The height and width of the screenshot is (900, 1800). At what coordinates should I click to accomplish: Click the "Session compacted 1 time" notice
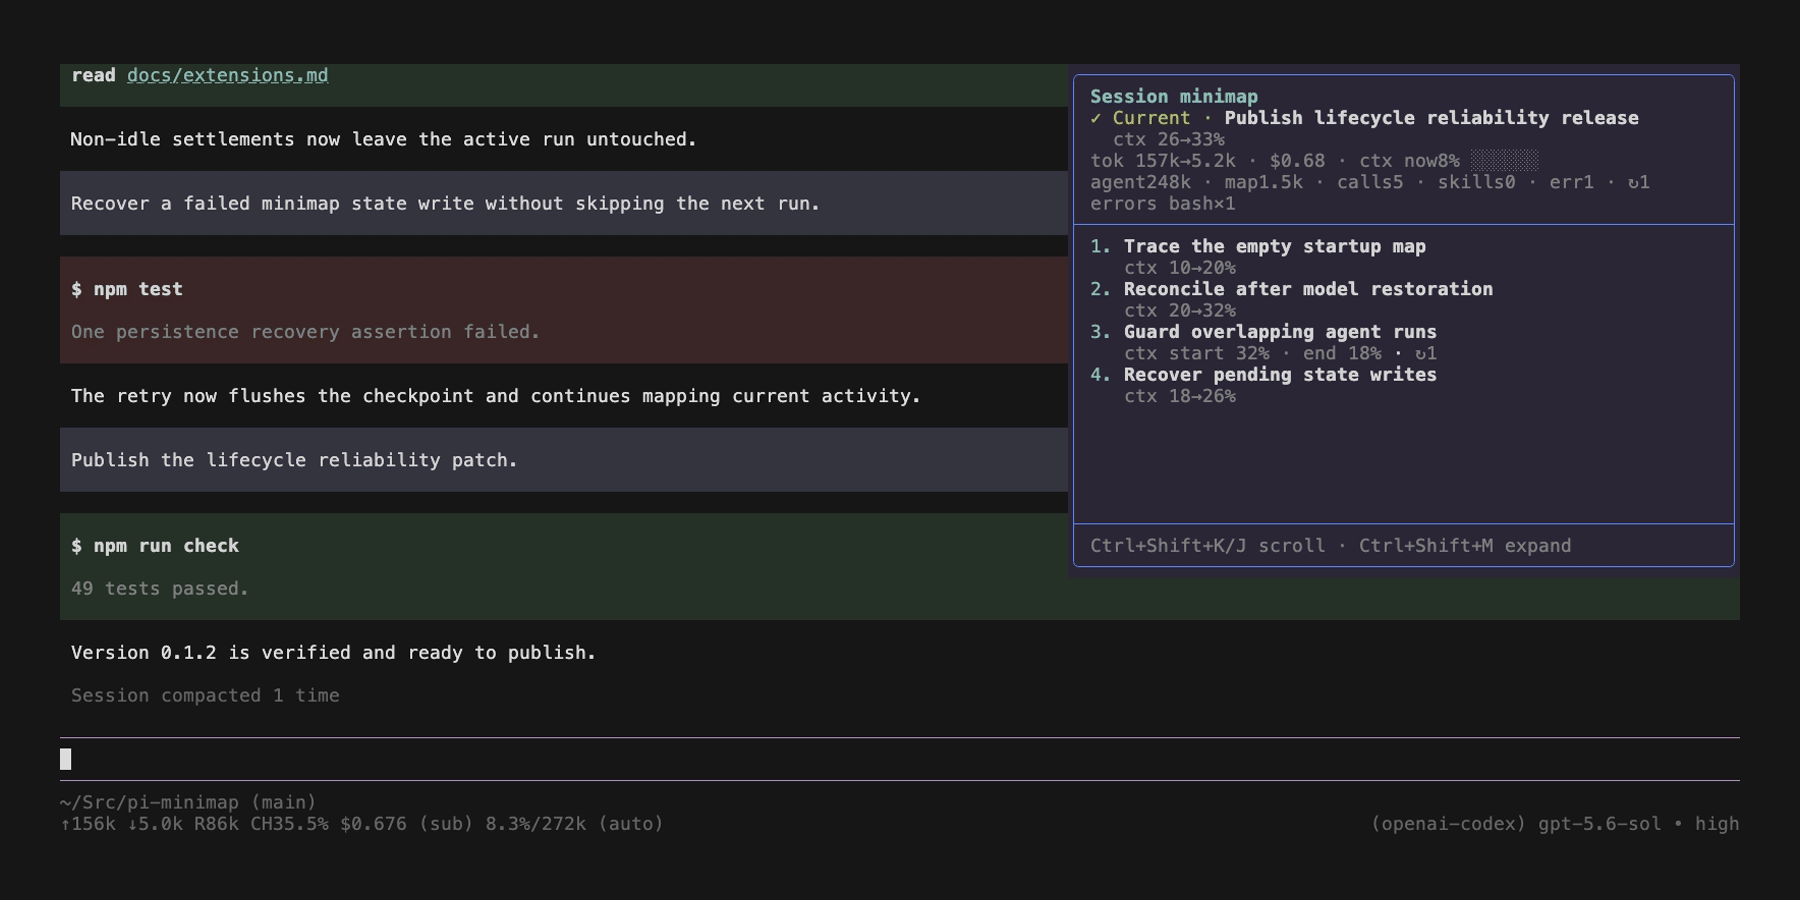[x=205, y=696]
